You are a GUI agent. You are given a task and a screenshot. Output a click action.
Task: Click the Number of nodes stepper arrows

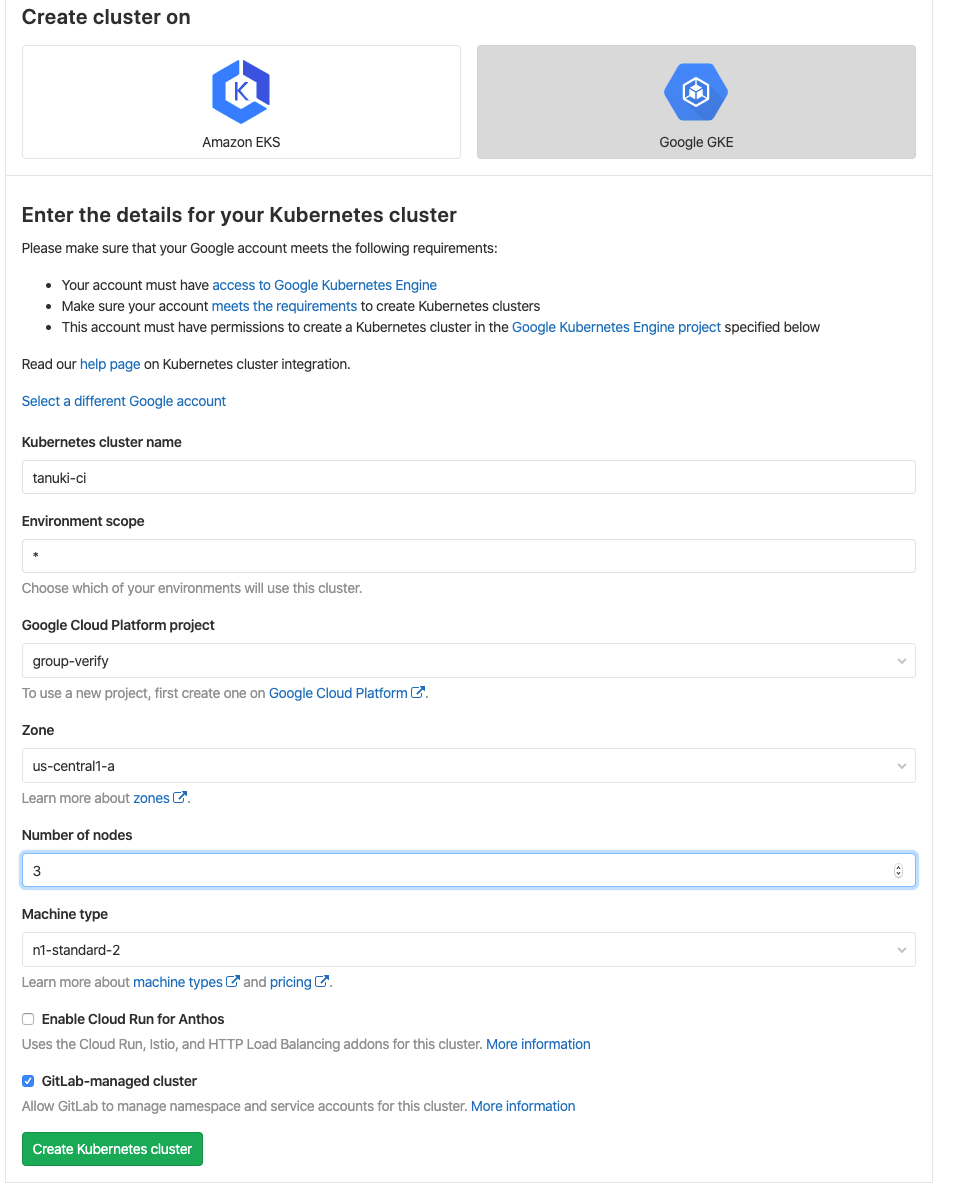tap(898, 871)
